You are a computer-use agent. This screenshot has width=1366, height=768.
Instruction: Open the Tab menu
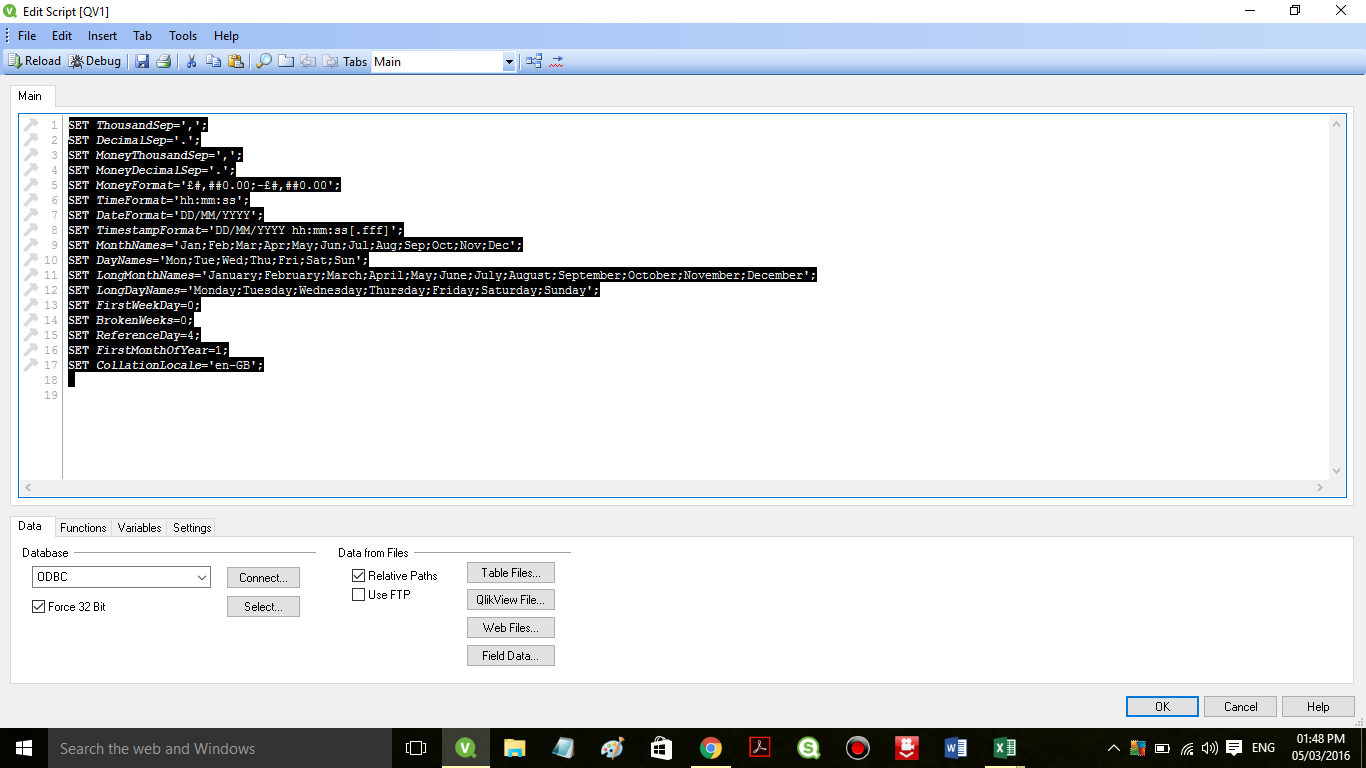click(x=143, y=36)
